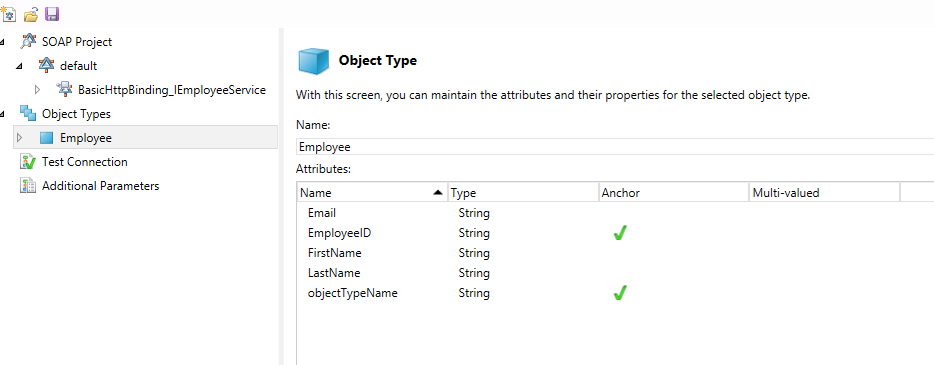The width and height of the screenshot is (934, 365).
Task: Select BasicHttpBinding_IEmployeeService tree item
Action: click(x=172, y=89)
